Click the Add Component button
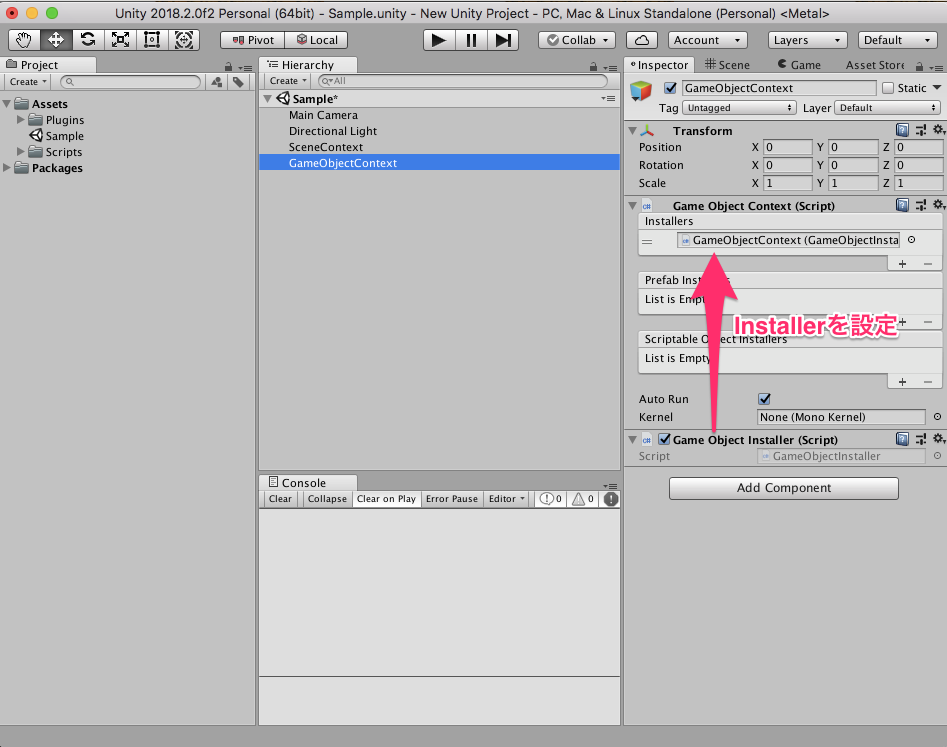The height and width of the screenshot is (747, 947). click(x=783, y=488)
